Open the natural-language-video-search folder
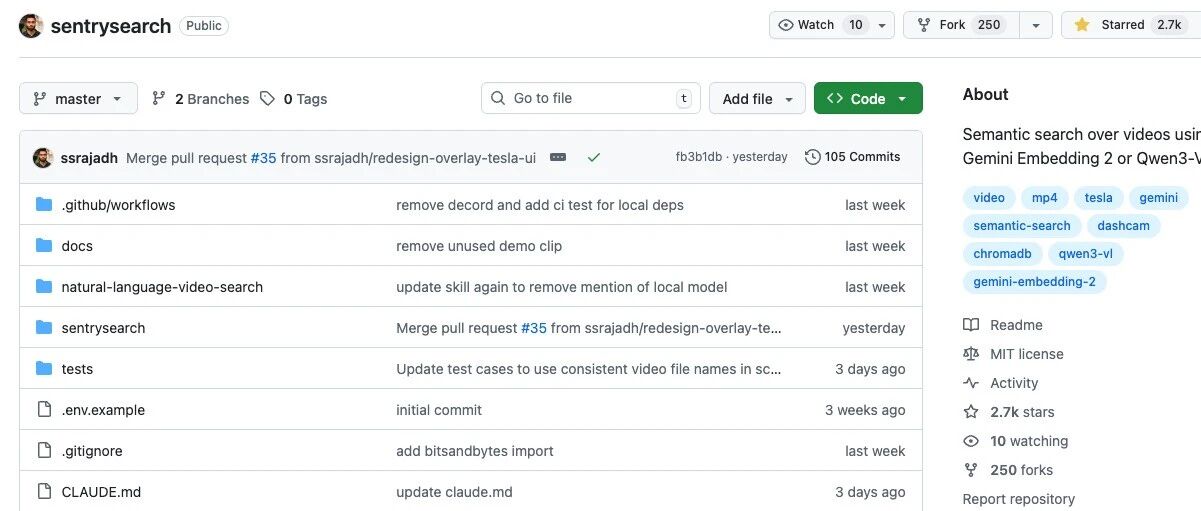Image resolution: width=1201 pixels, height=511 pixels. tap(162, 287)
